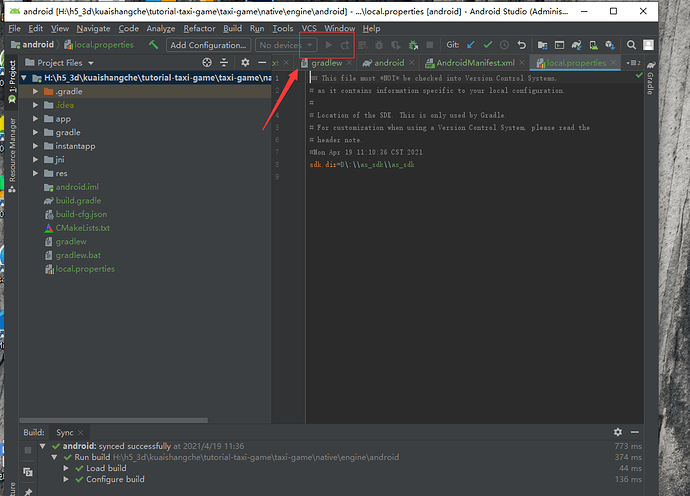Collapse the project root path node
This screenshot has width=690, height=496.
click(24, 78)
